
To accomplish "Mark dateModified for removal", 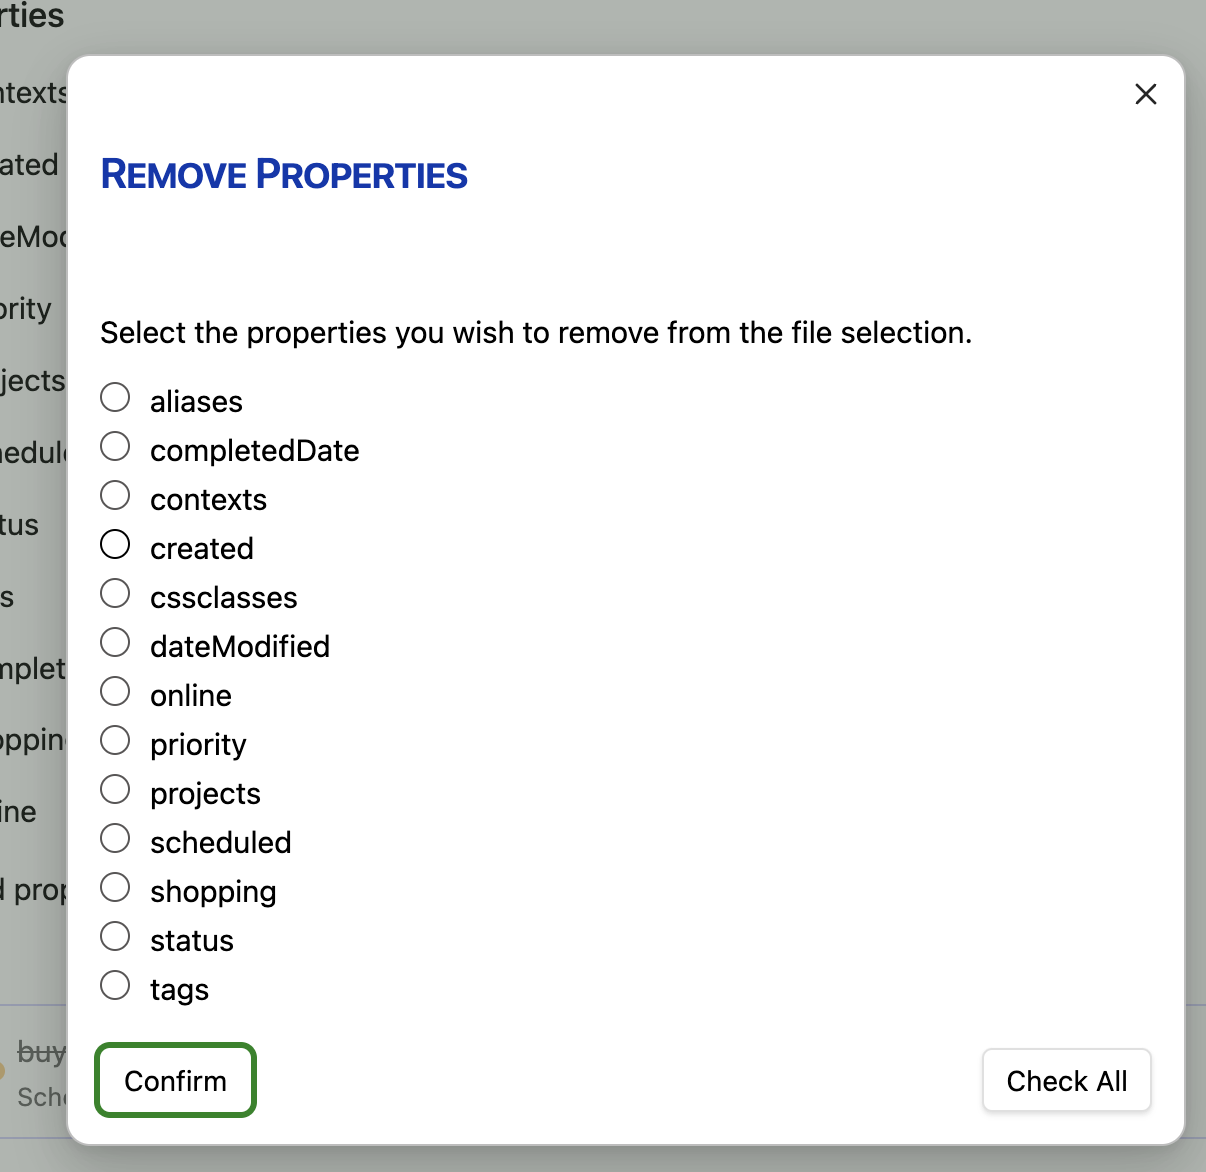I will pos(115,642).
